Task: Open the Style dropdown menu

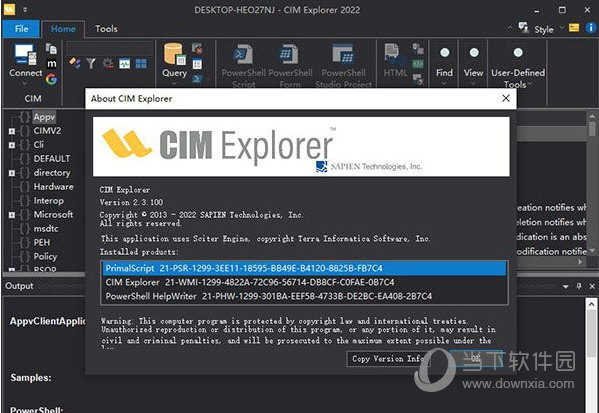Action: tap(548, 29)
